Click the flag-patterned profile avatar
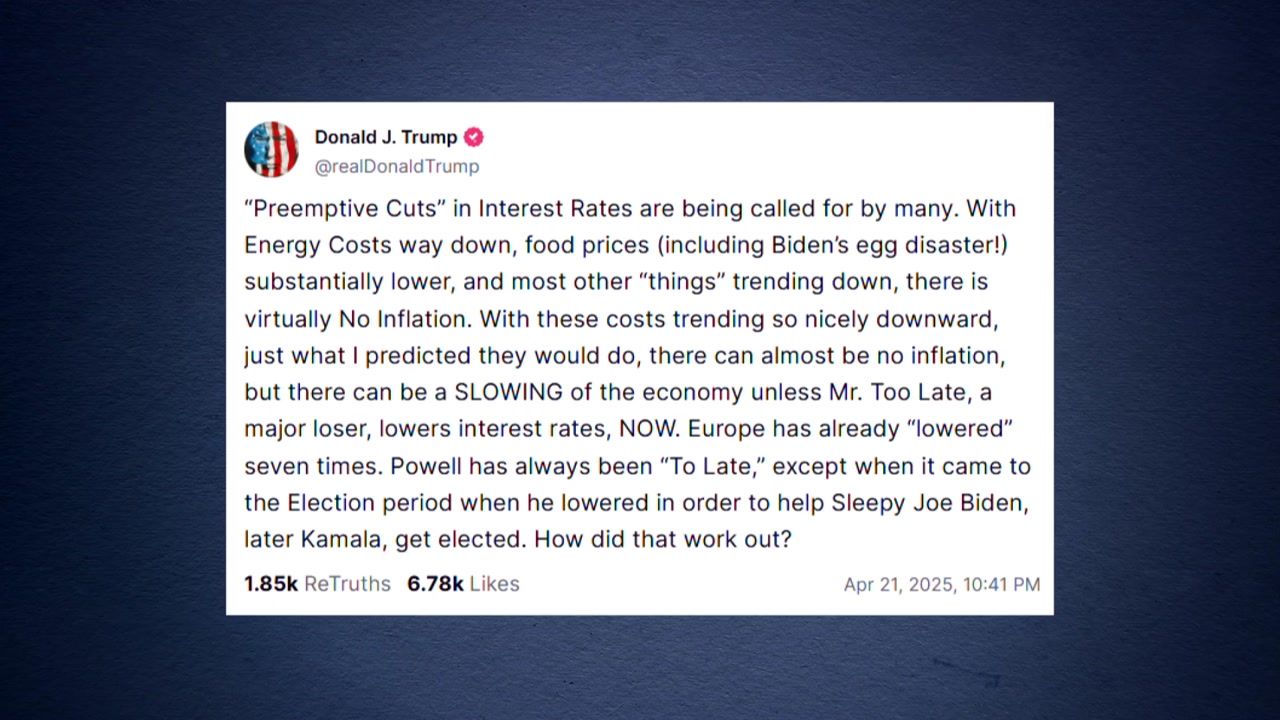The width and height of the screenshot is (1280, 720). coord(271,150)
